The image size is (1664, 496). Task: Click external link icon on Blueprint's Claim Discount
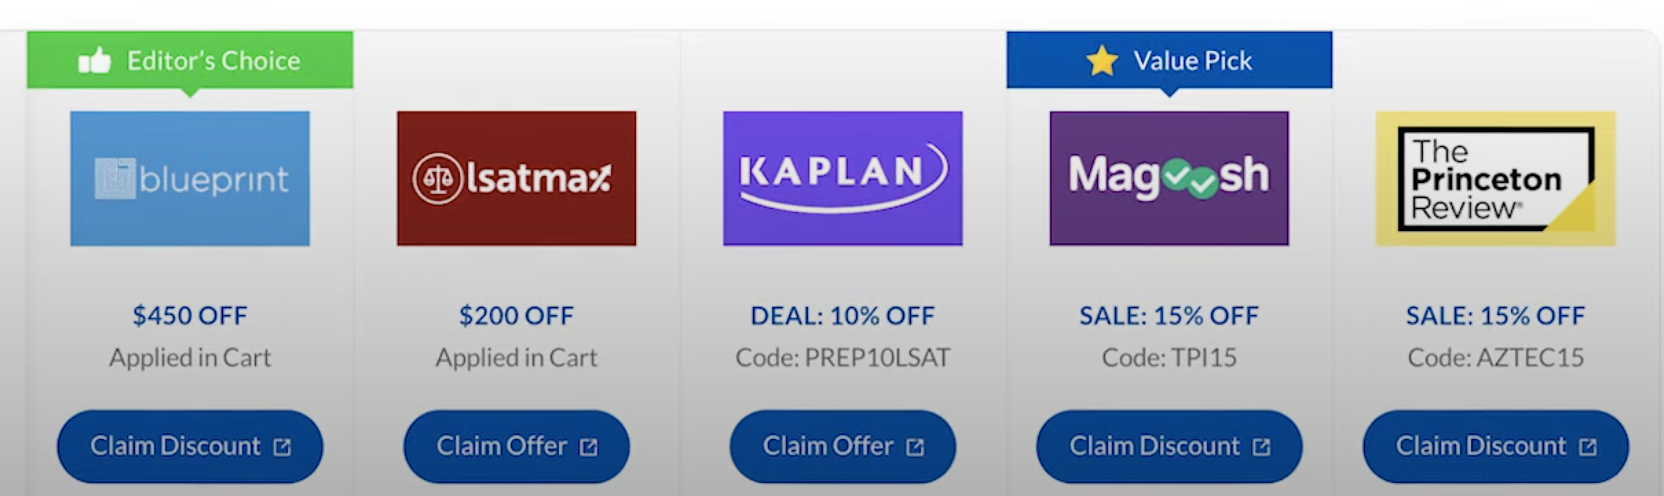coord(283,447)
